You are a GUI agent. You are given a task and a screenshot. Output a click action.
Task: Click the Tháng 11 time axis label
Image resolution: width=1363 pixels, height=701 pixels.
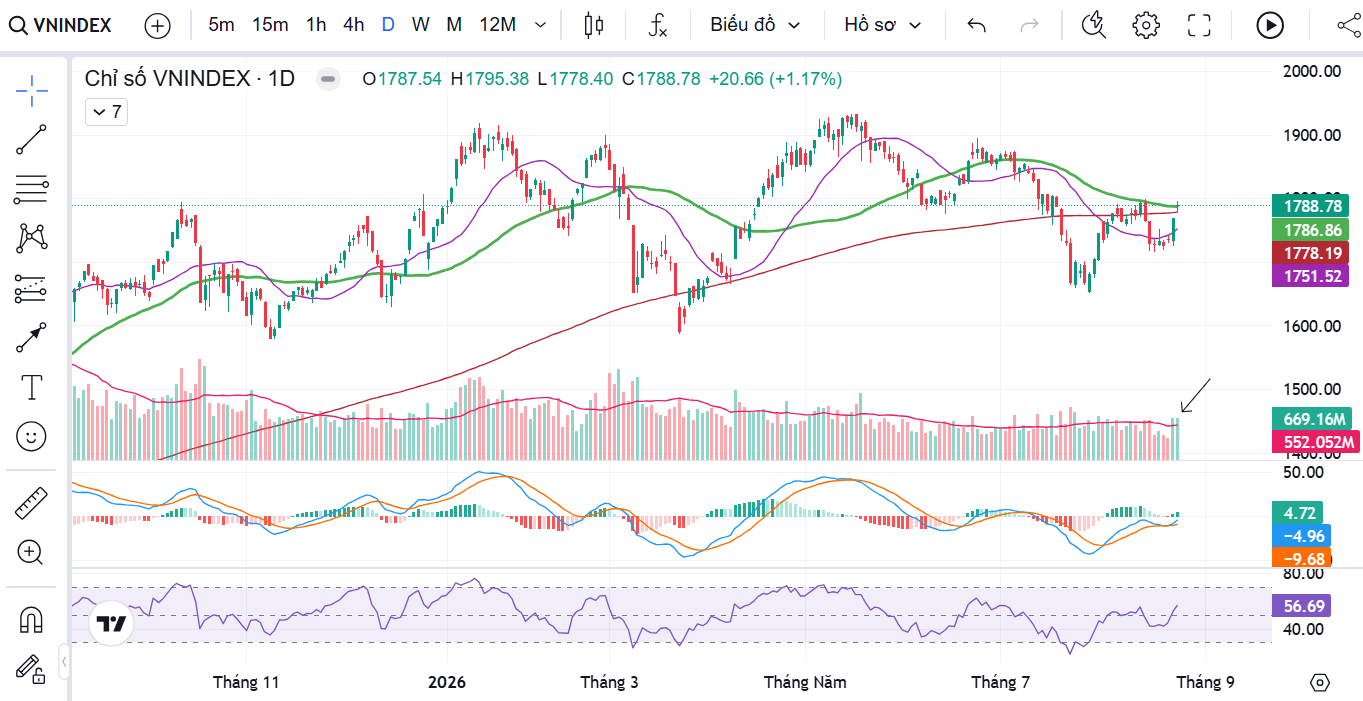click(x=246, y=682)
